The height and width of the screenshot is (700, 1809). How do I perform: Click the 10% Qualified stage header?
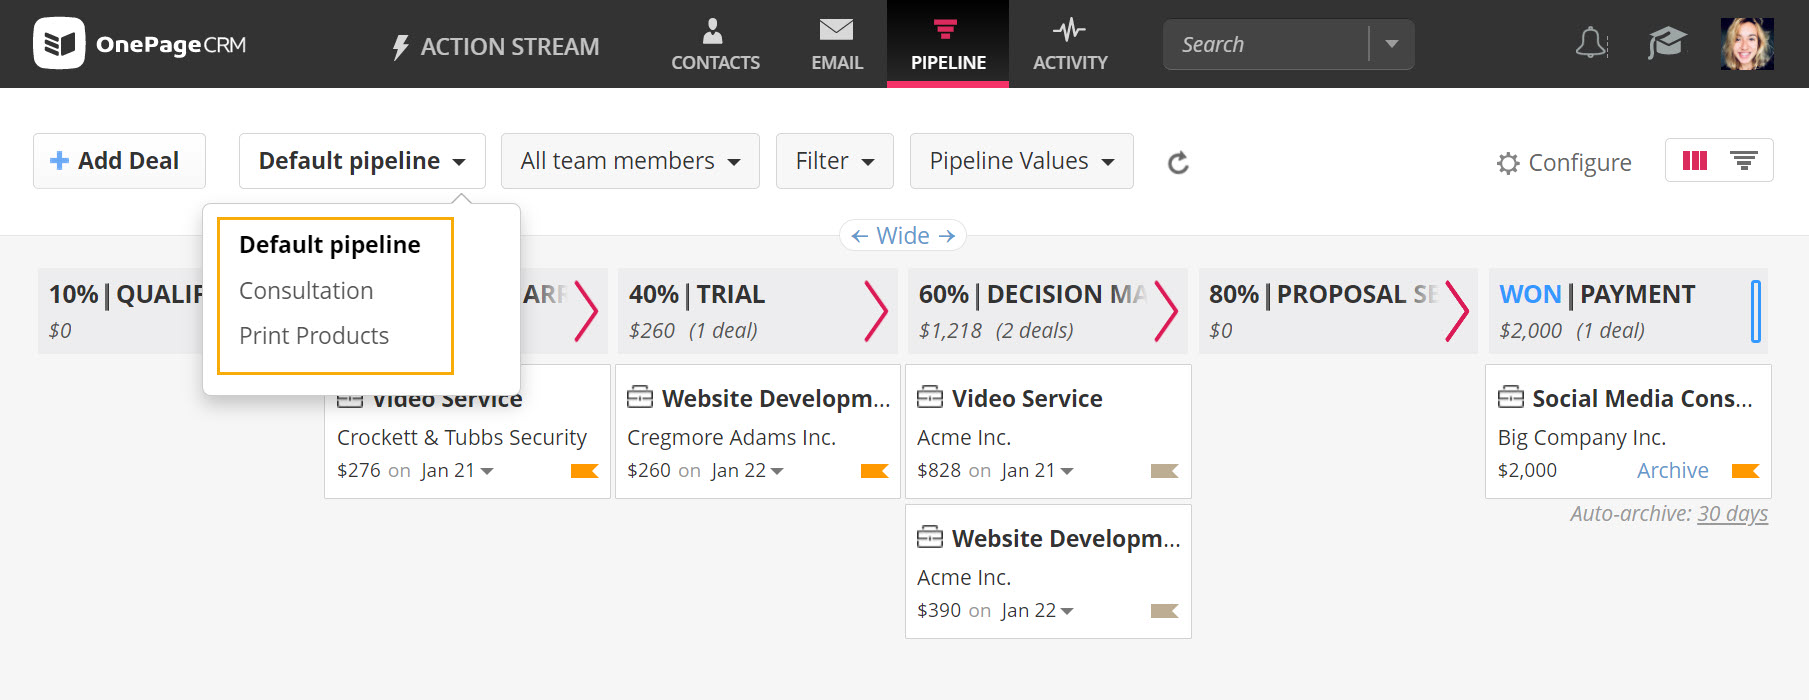pos(120,311)
